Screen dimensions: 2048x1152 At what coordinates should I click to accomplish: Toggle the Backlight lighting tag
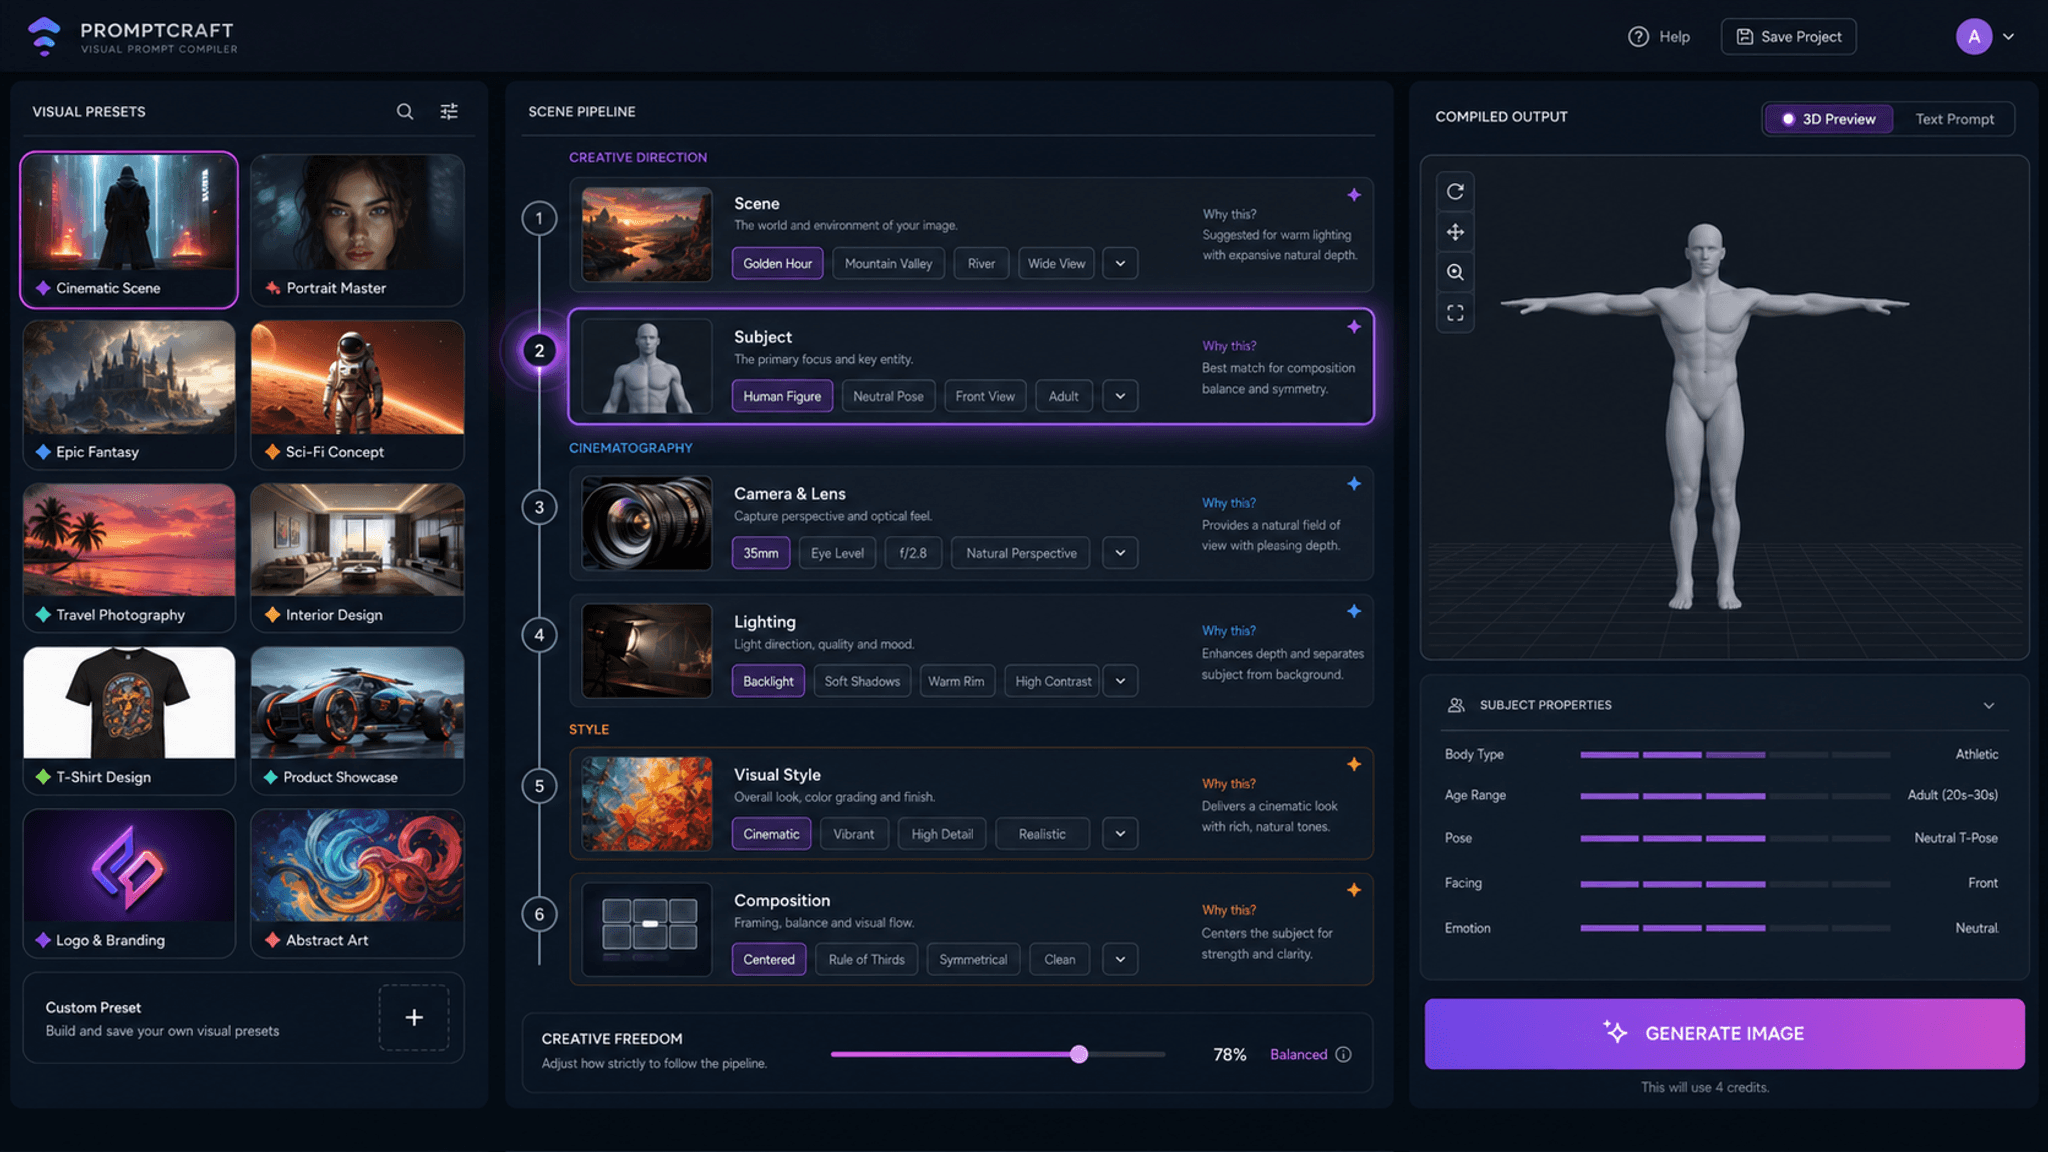(x=768, y=681)
